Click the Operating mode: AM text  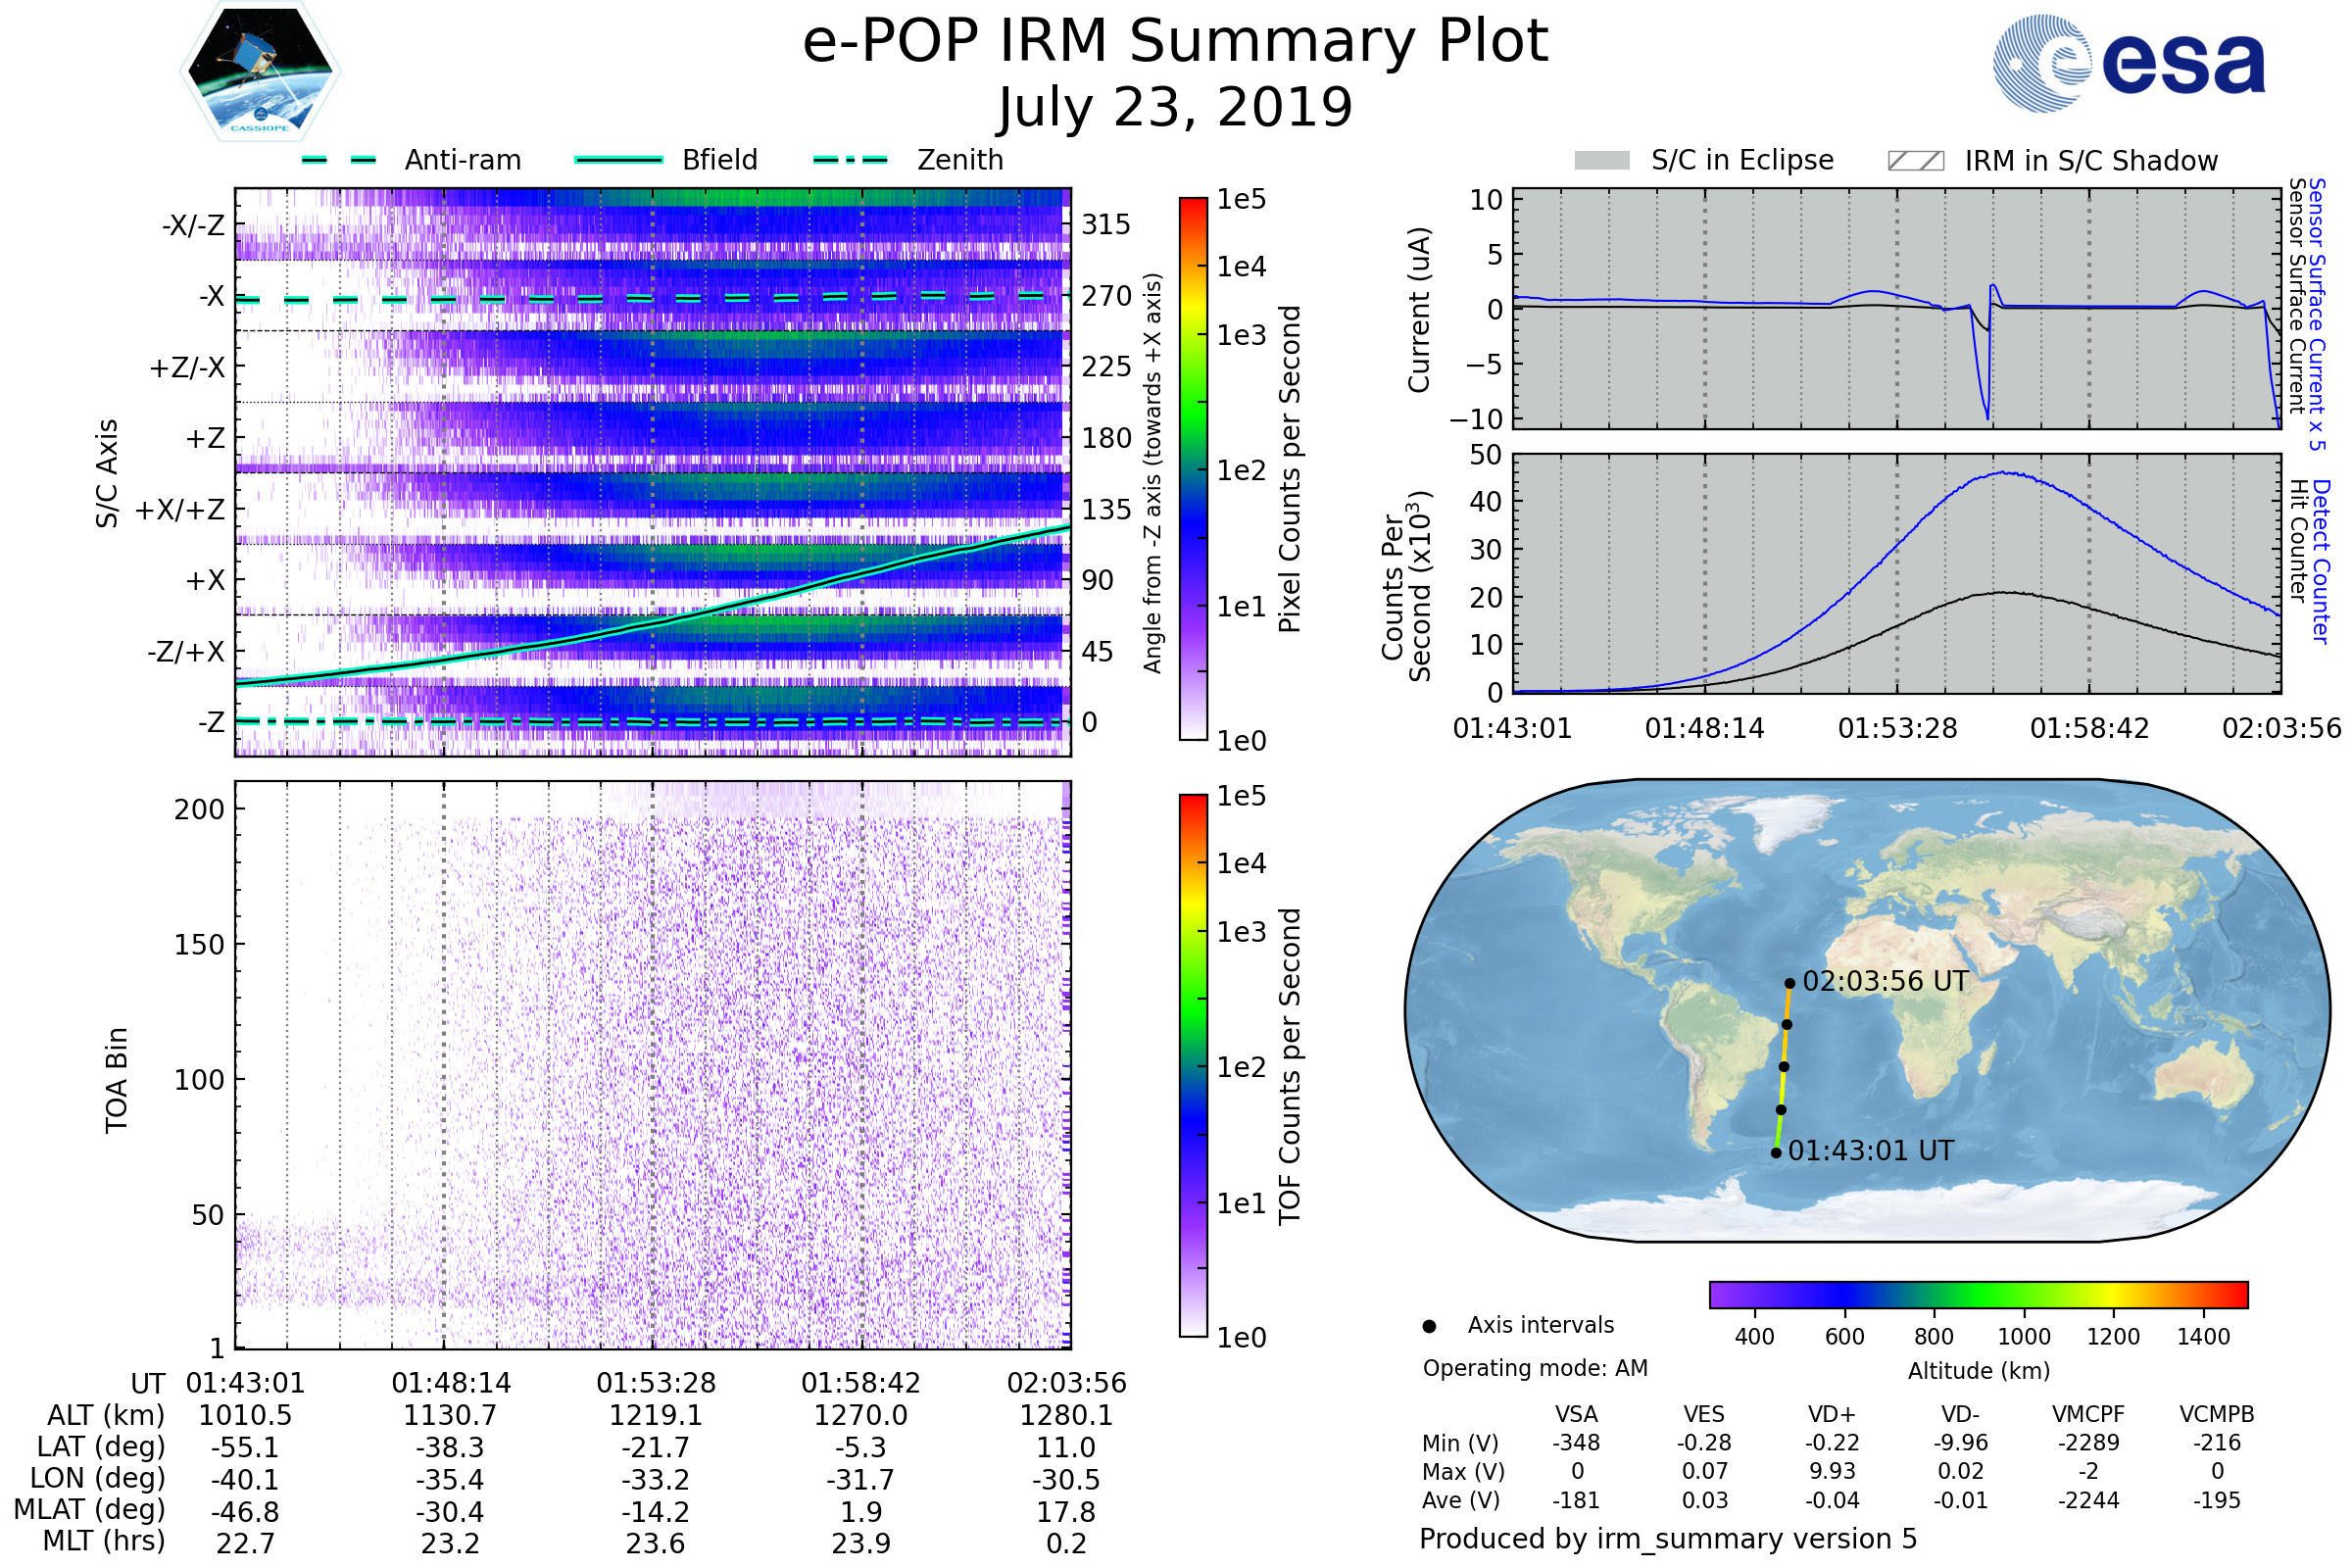(1535, 1368)
